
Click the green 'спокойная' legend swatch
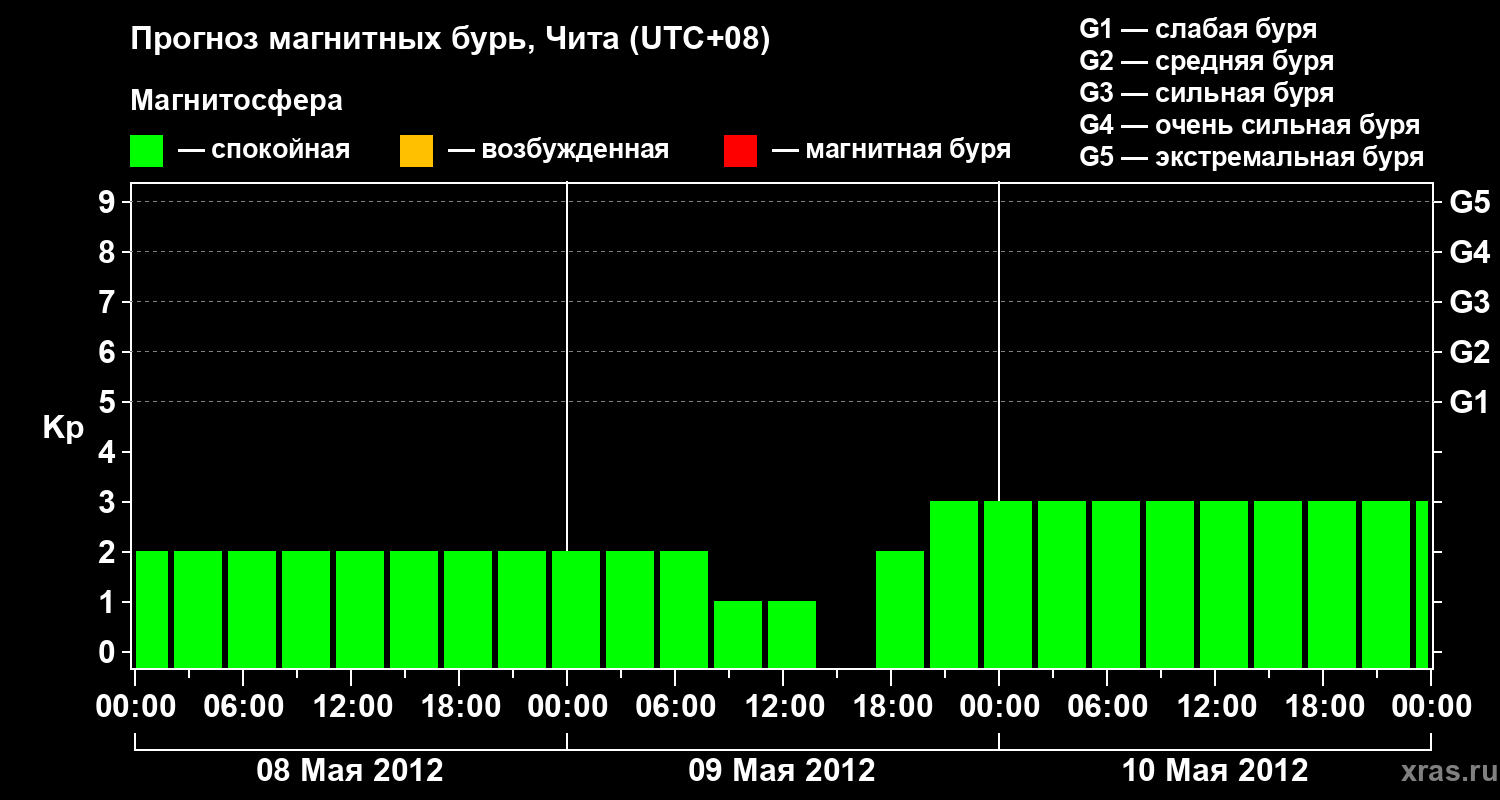[x=147, y=151]
